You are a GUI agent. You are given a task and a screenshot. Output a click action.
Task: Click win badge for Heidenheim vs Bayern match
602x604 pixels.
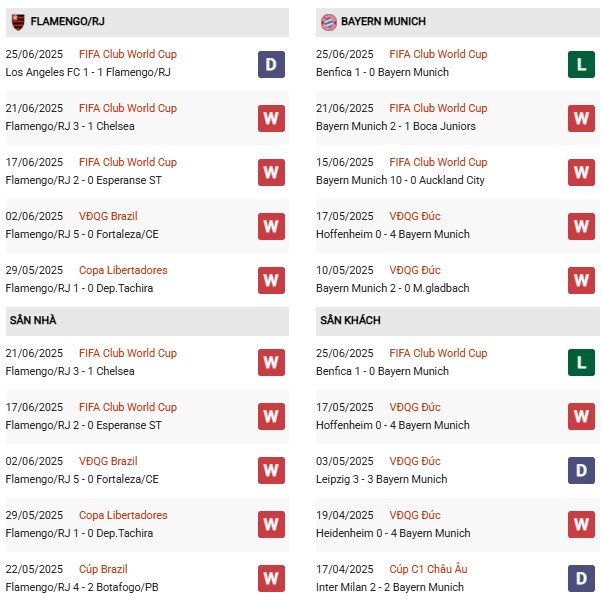581,525
